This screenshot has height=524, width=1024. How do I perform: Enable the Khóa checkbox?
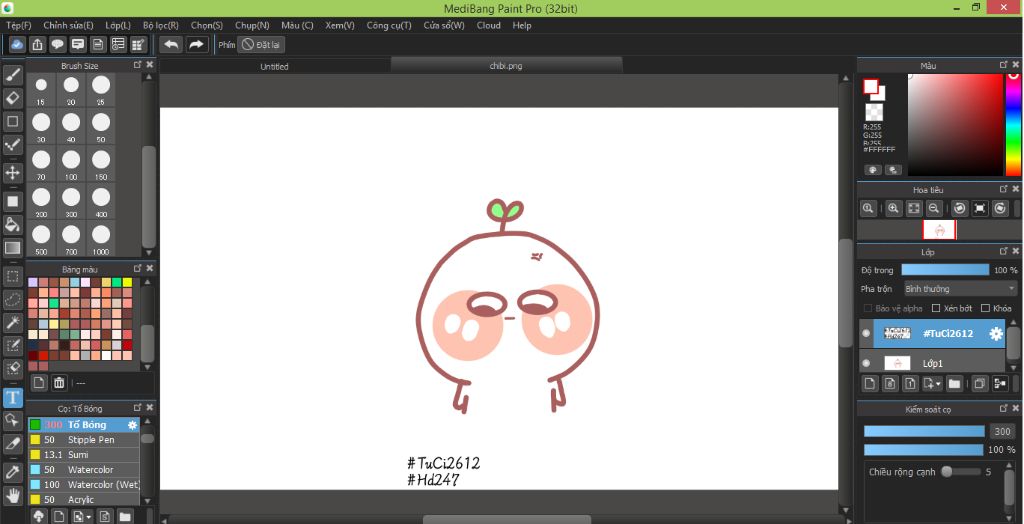(x=985, y=308)
